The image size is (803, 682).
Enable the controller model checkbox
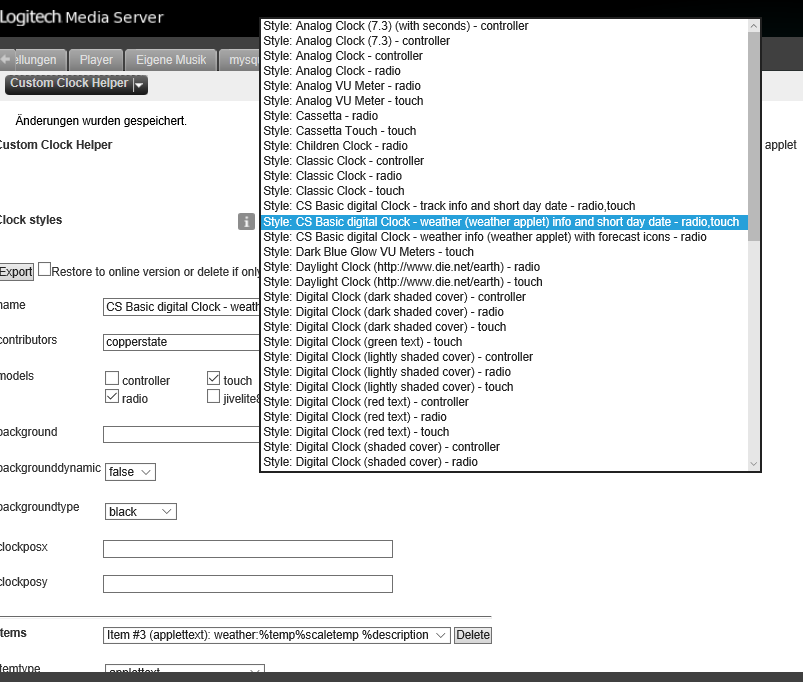click(112, 380)
